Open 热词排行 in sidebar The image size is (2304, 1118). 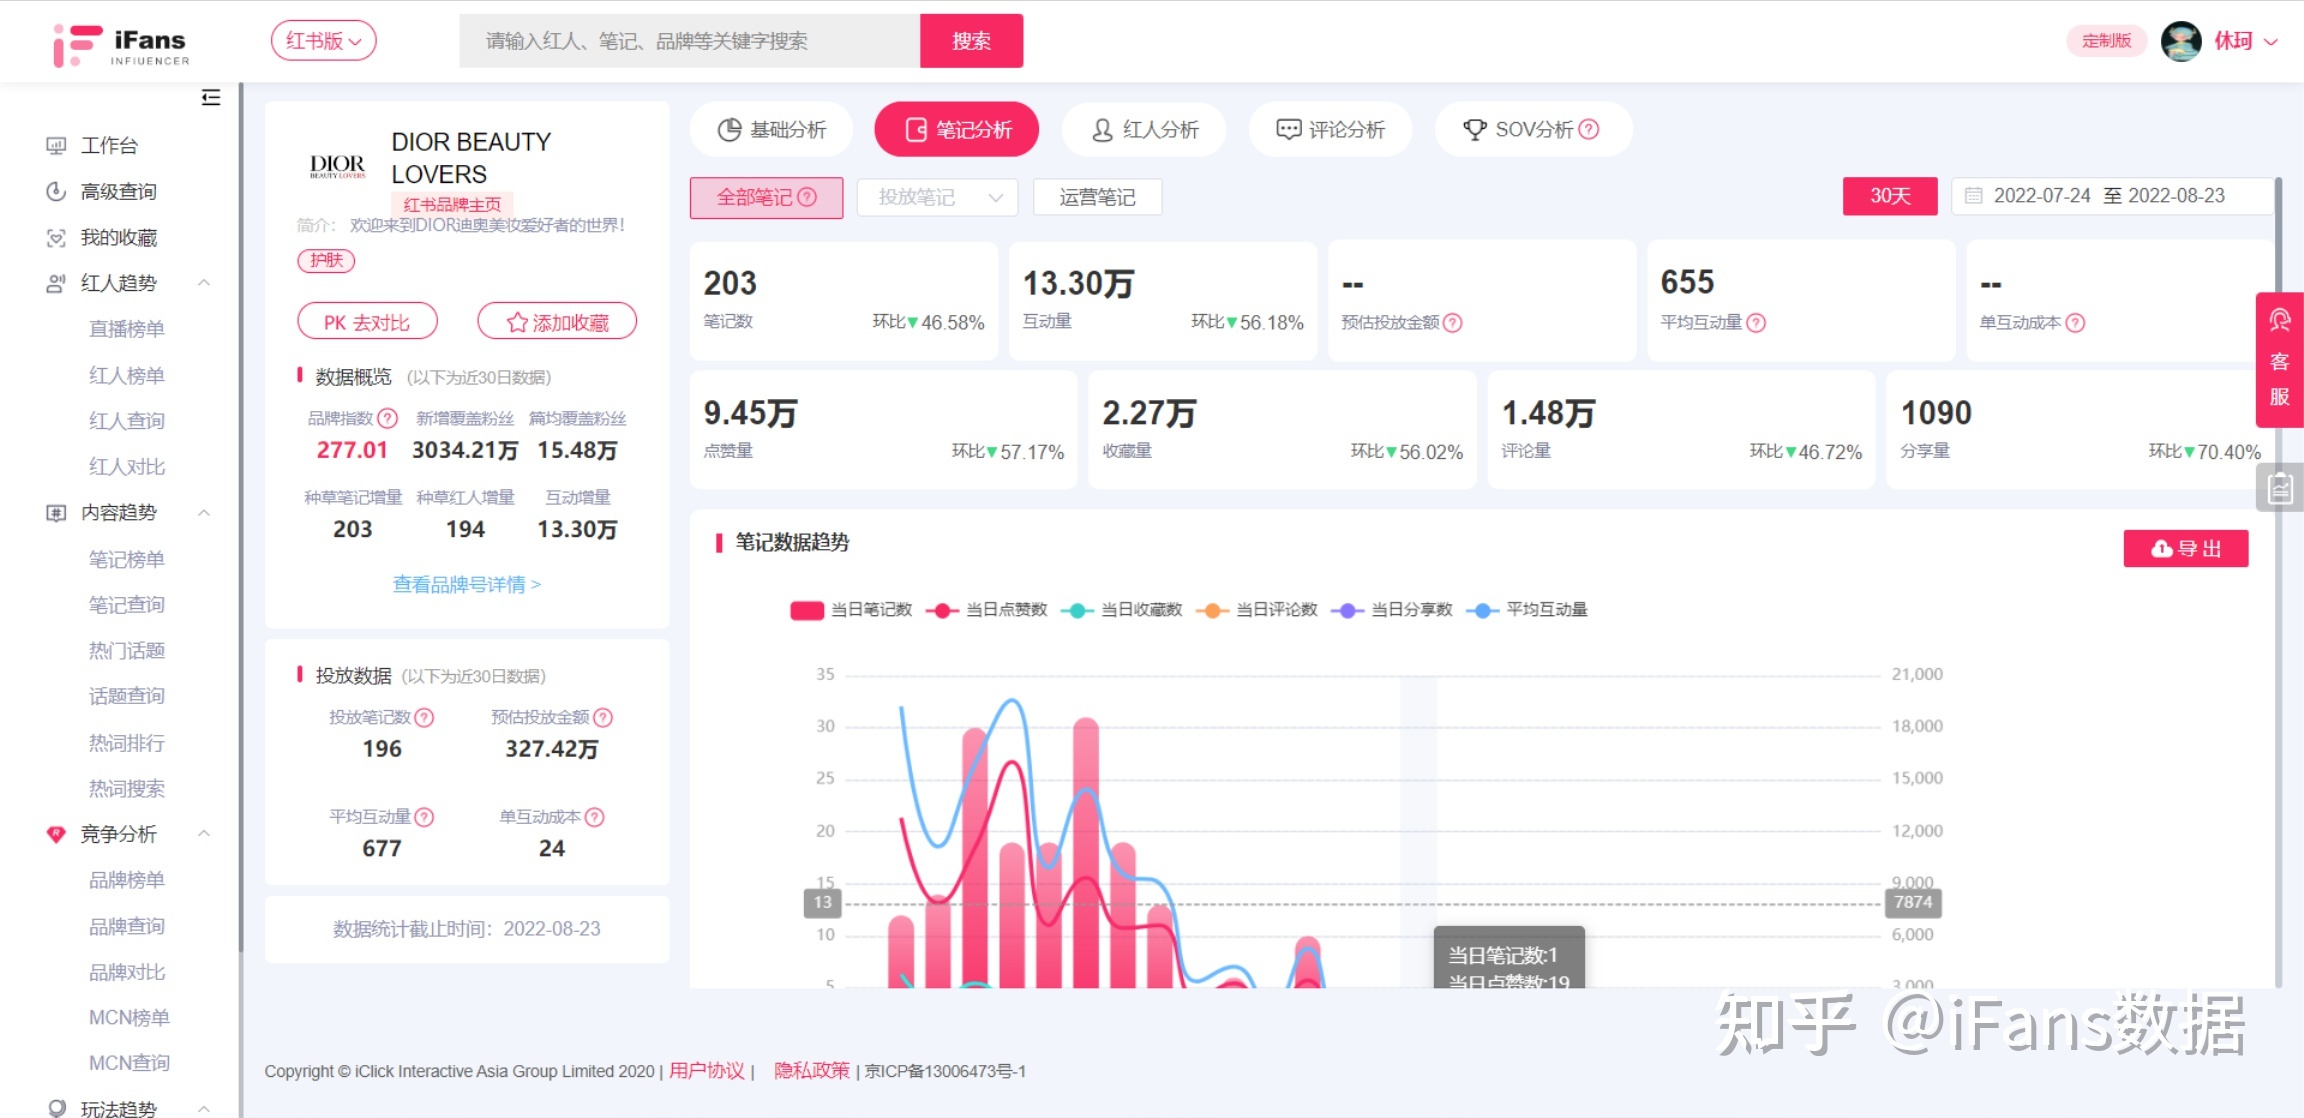[127, 743]
